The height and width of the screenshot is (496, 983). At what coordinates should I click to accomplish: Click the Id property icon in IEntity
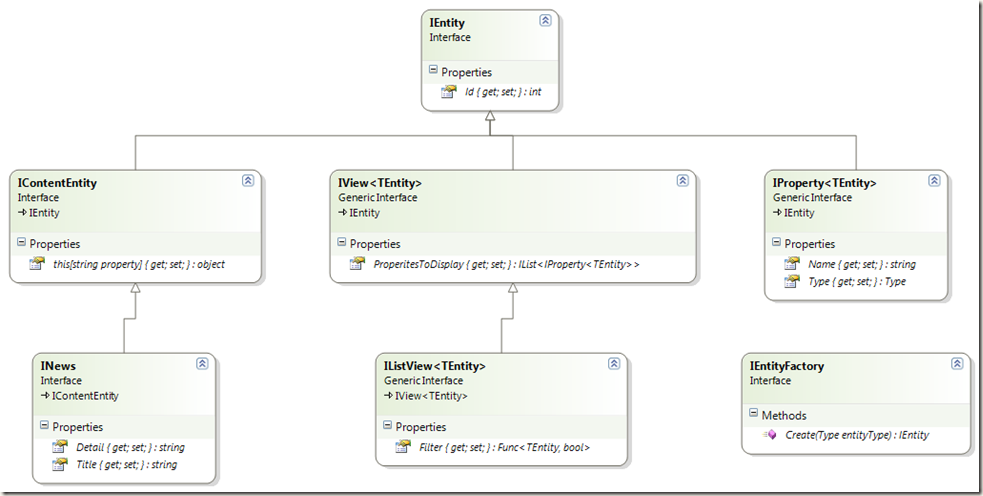click(448, 92)
